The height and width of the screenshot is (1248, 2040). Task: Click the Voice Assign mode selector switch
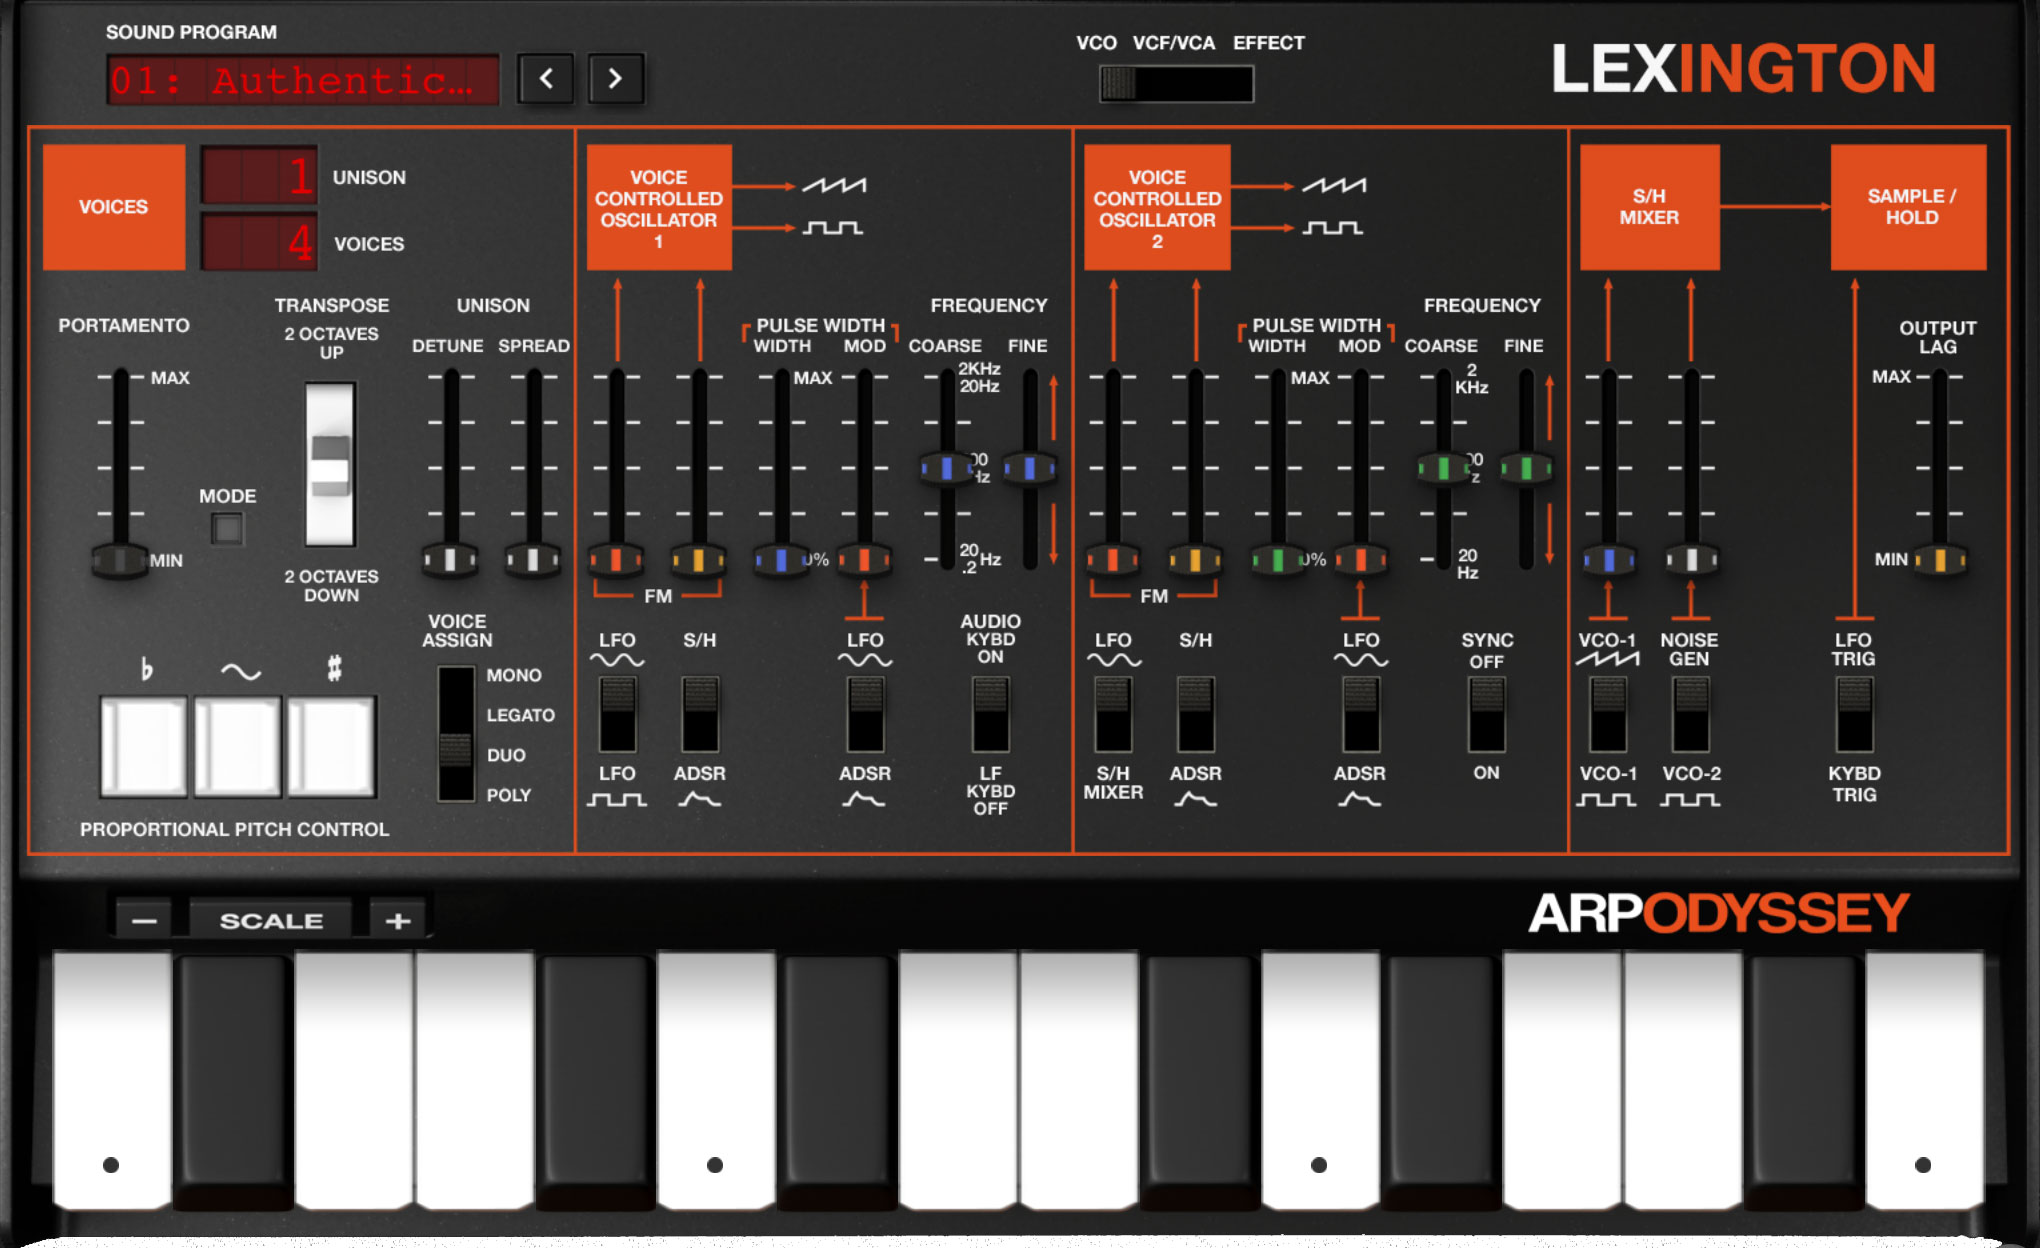[x=456, y=733]
